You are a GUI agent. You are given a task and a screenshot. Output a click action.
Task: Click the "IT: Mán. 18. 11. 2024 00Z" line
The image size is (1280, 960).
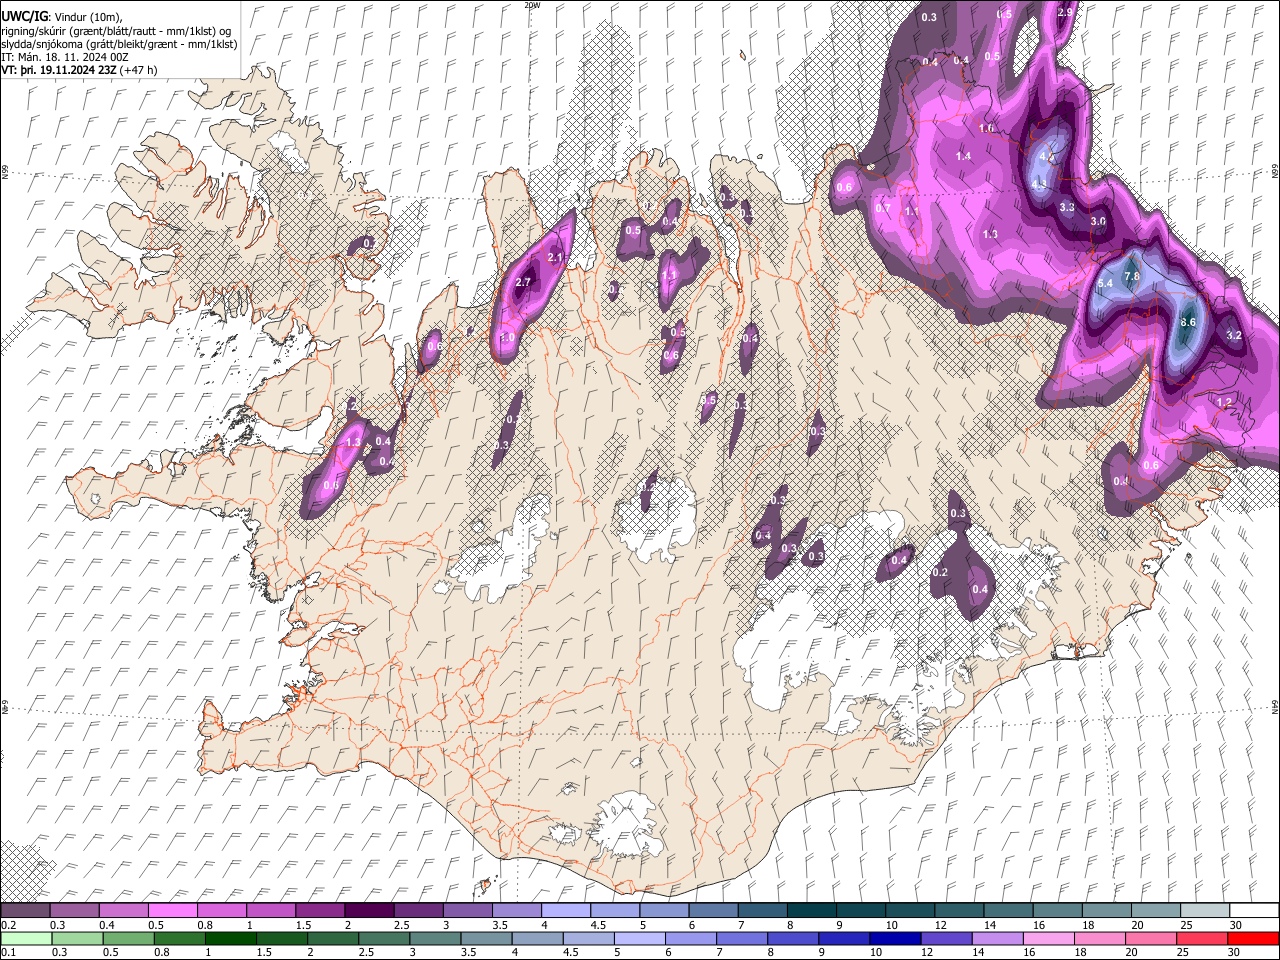(x=65, y=57)
